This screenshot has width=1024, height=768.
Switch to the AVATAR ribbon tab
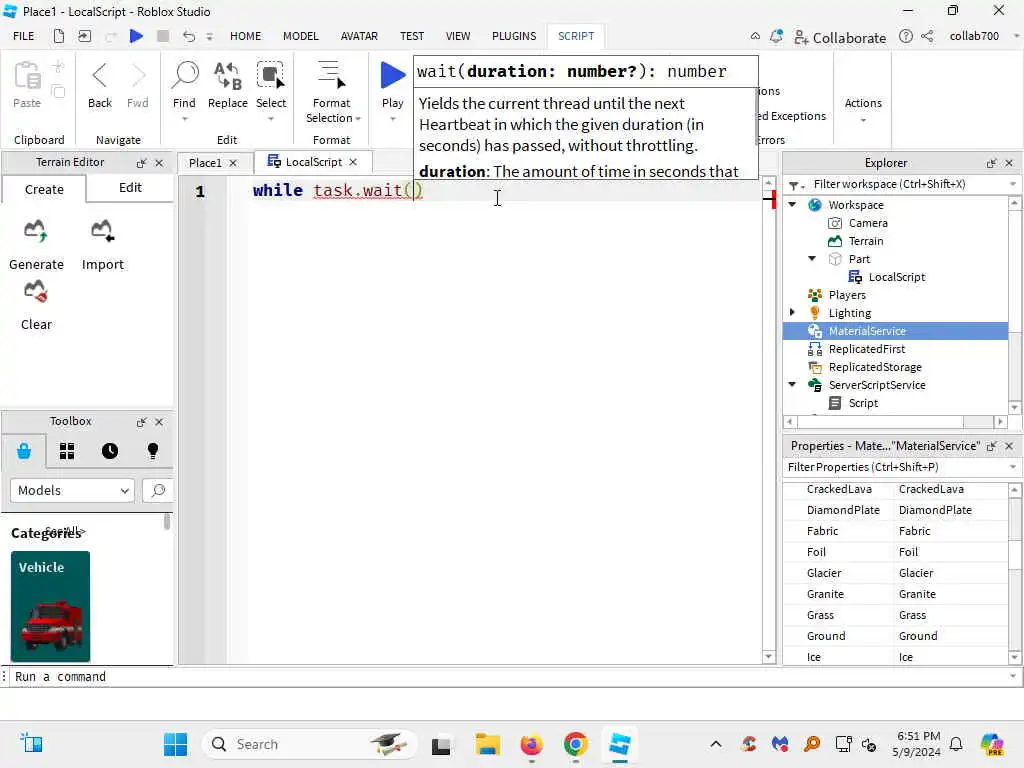359,36
